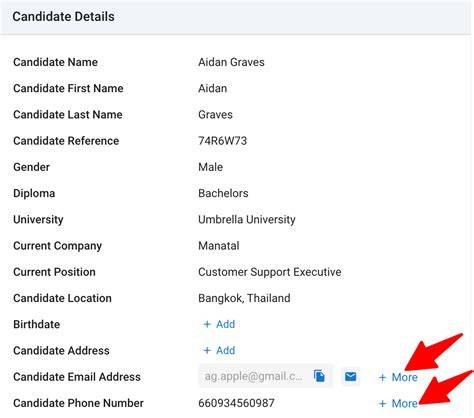Edit the Customer Support Executive position
Screen dimensions: 474x418
[270, 272]
